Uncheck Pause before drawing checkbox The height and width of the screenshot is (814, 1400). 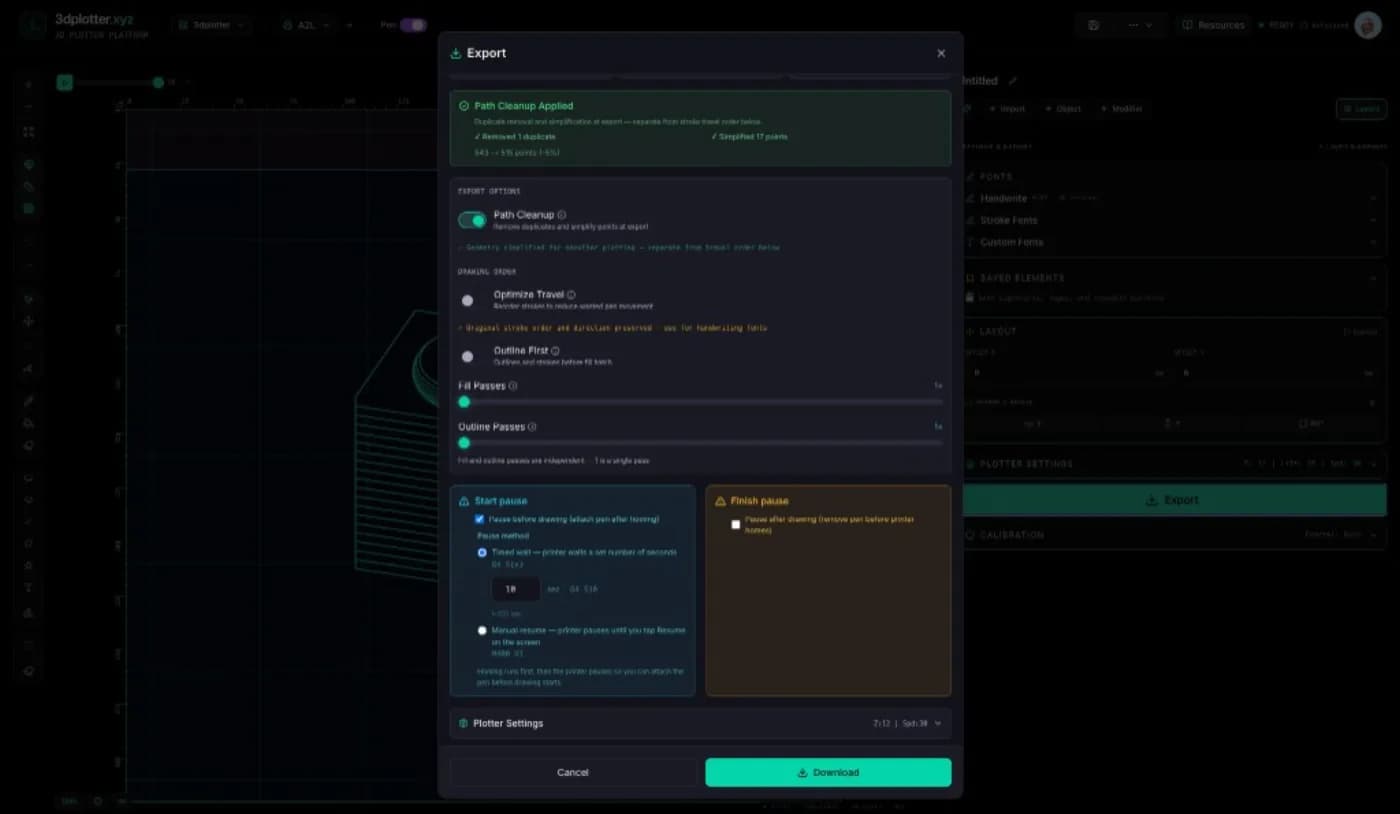pos(480,519)
